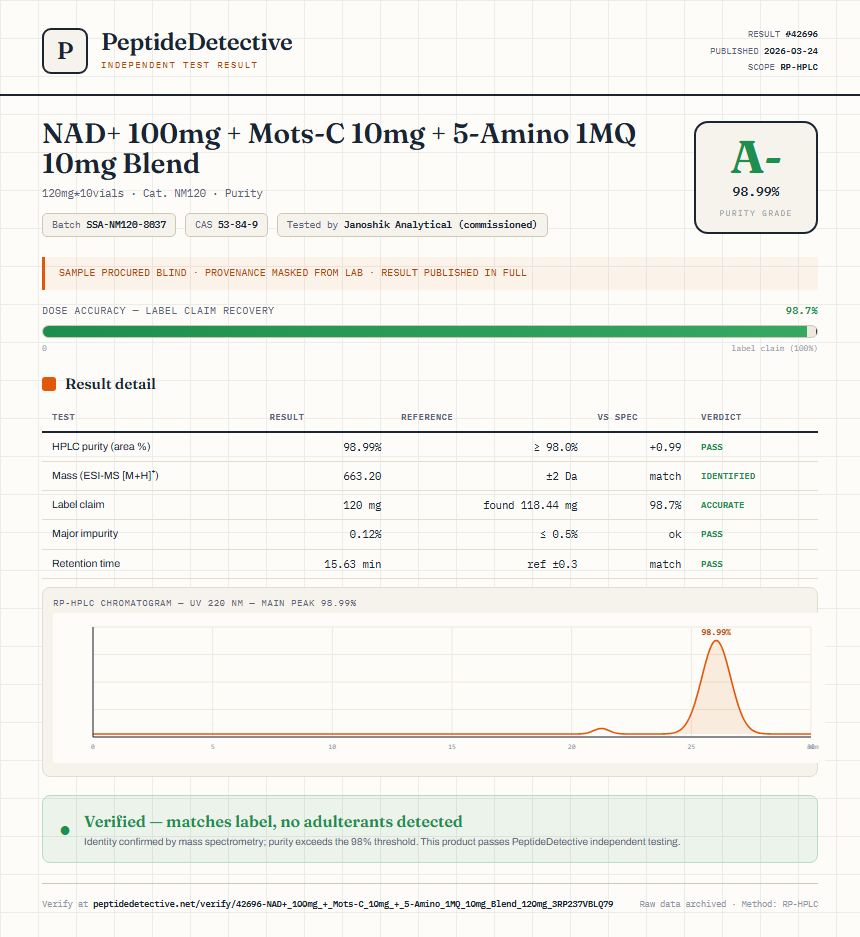Viewport: 860px width, 937px height.
Task: Click the PeptideDetective P logo icon
Action: click(65, 51)
